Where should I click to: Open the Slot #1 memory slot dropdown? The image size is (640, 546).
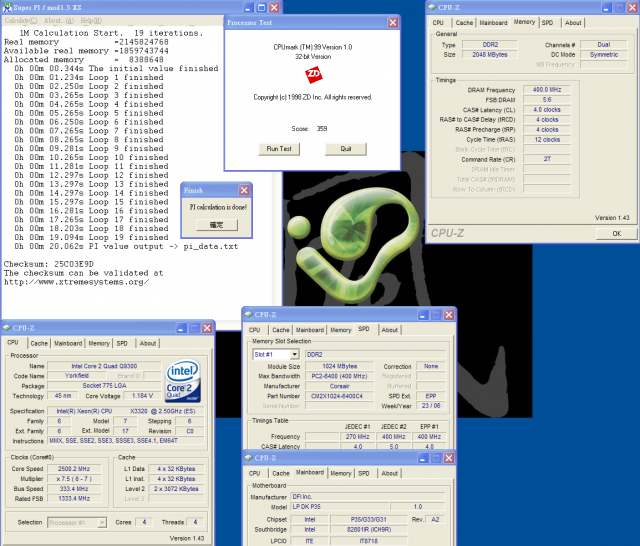[294, 354]
